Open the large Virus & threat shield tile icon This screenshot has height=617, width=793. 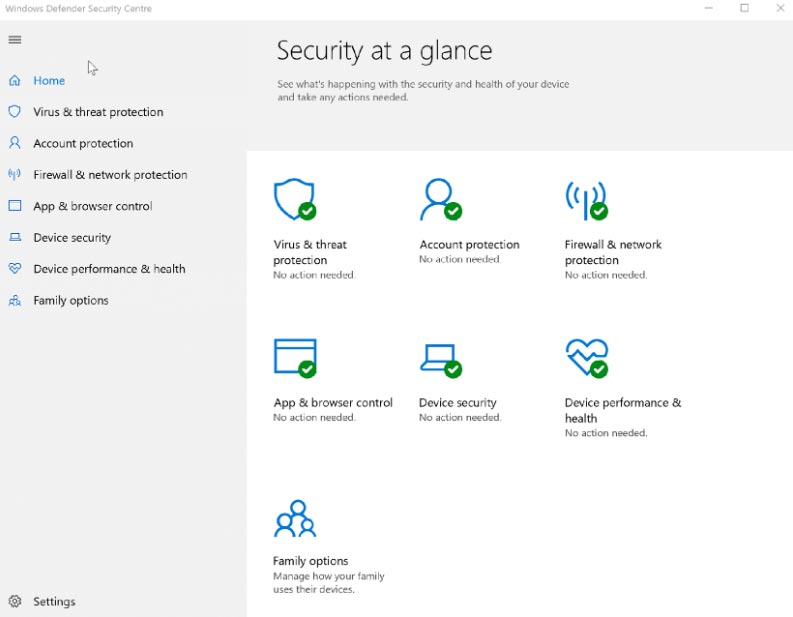click(295, 199)
